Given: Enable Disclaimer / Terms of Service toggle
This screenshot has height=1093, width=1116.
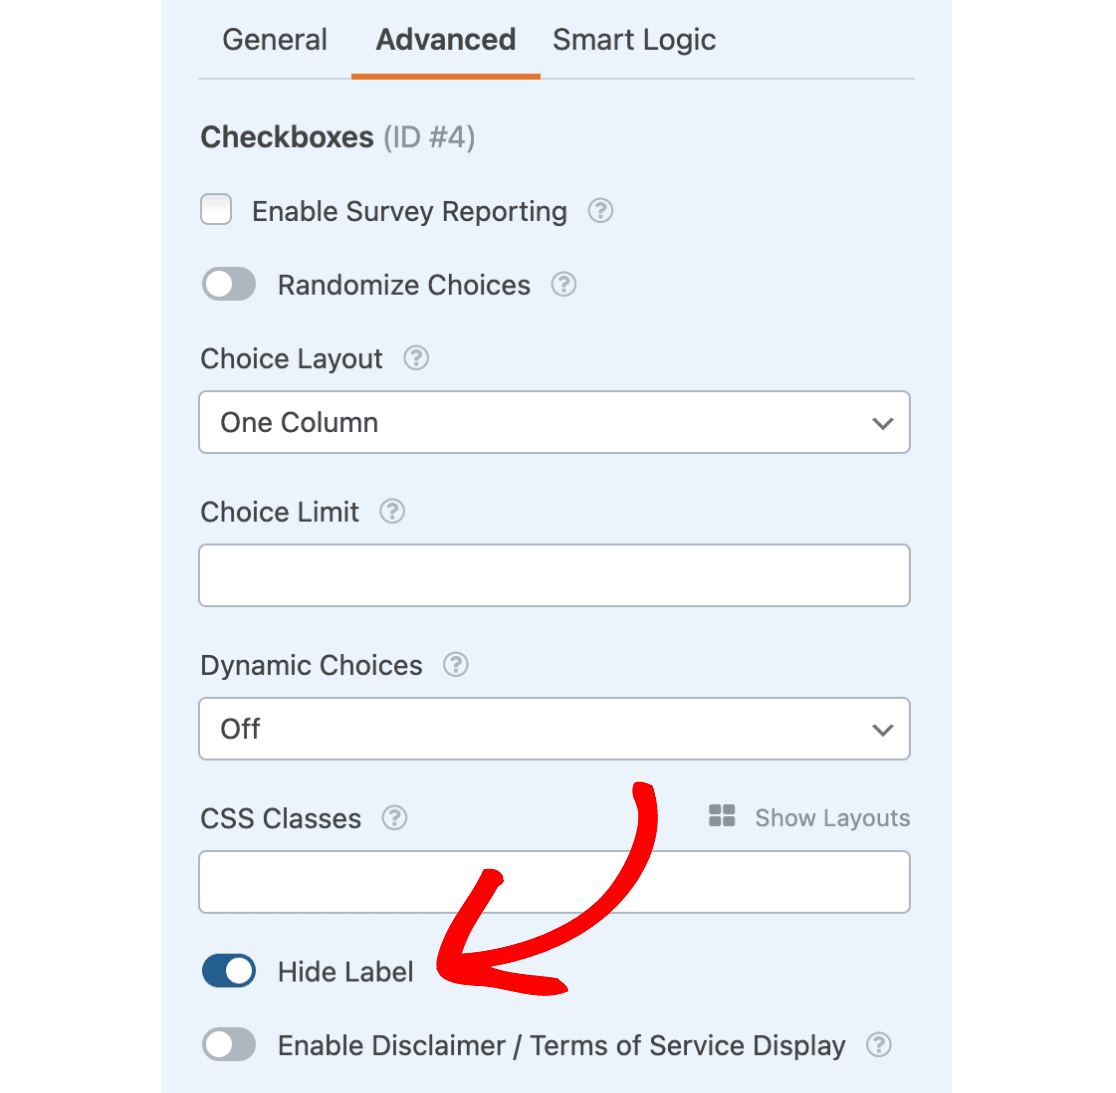Looking at the screenshot, I should [229, 1045].
